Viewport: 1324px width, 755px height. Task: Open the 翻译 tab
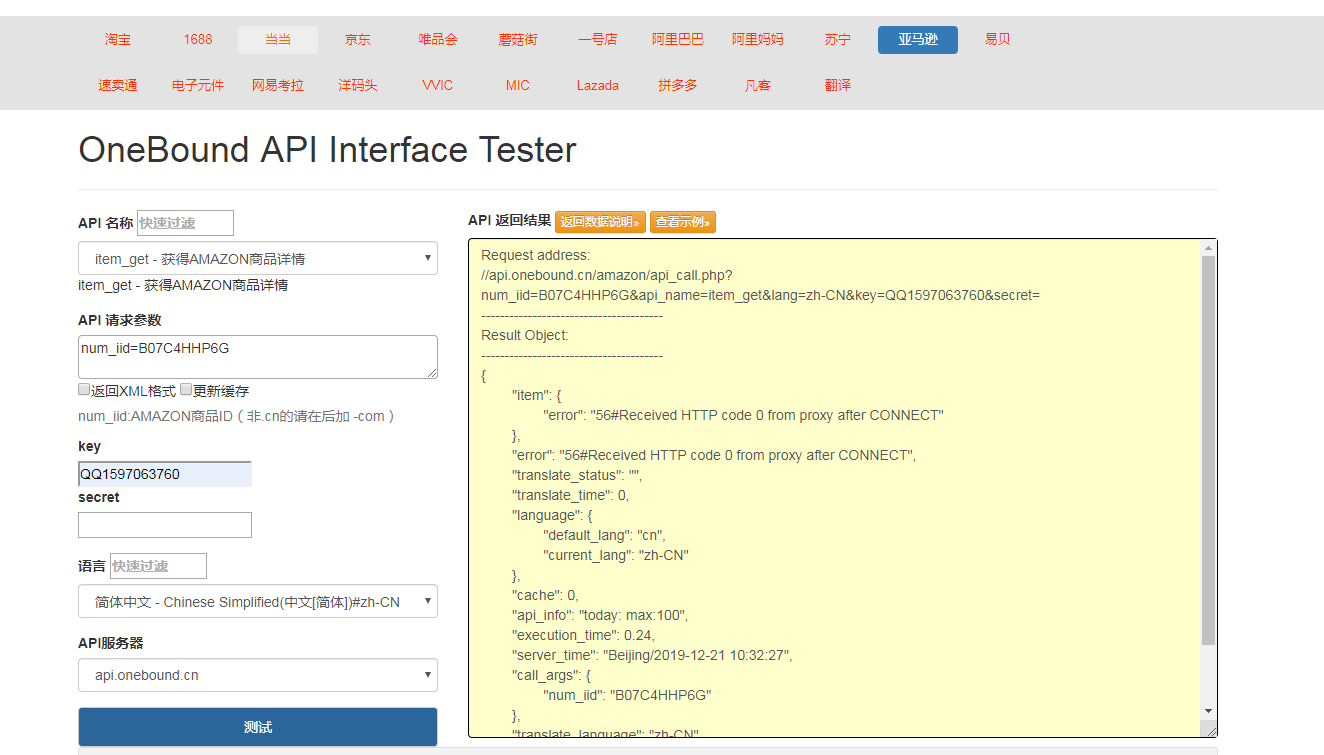838,86
